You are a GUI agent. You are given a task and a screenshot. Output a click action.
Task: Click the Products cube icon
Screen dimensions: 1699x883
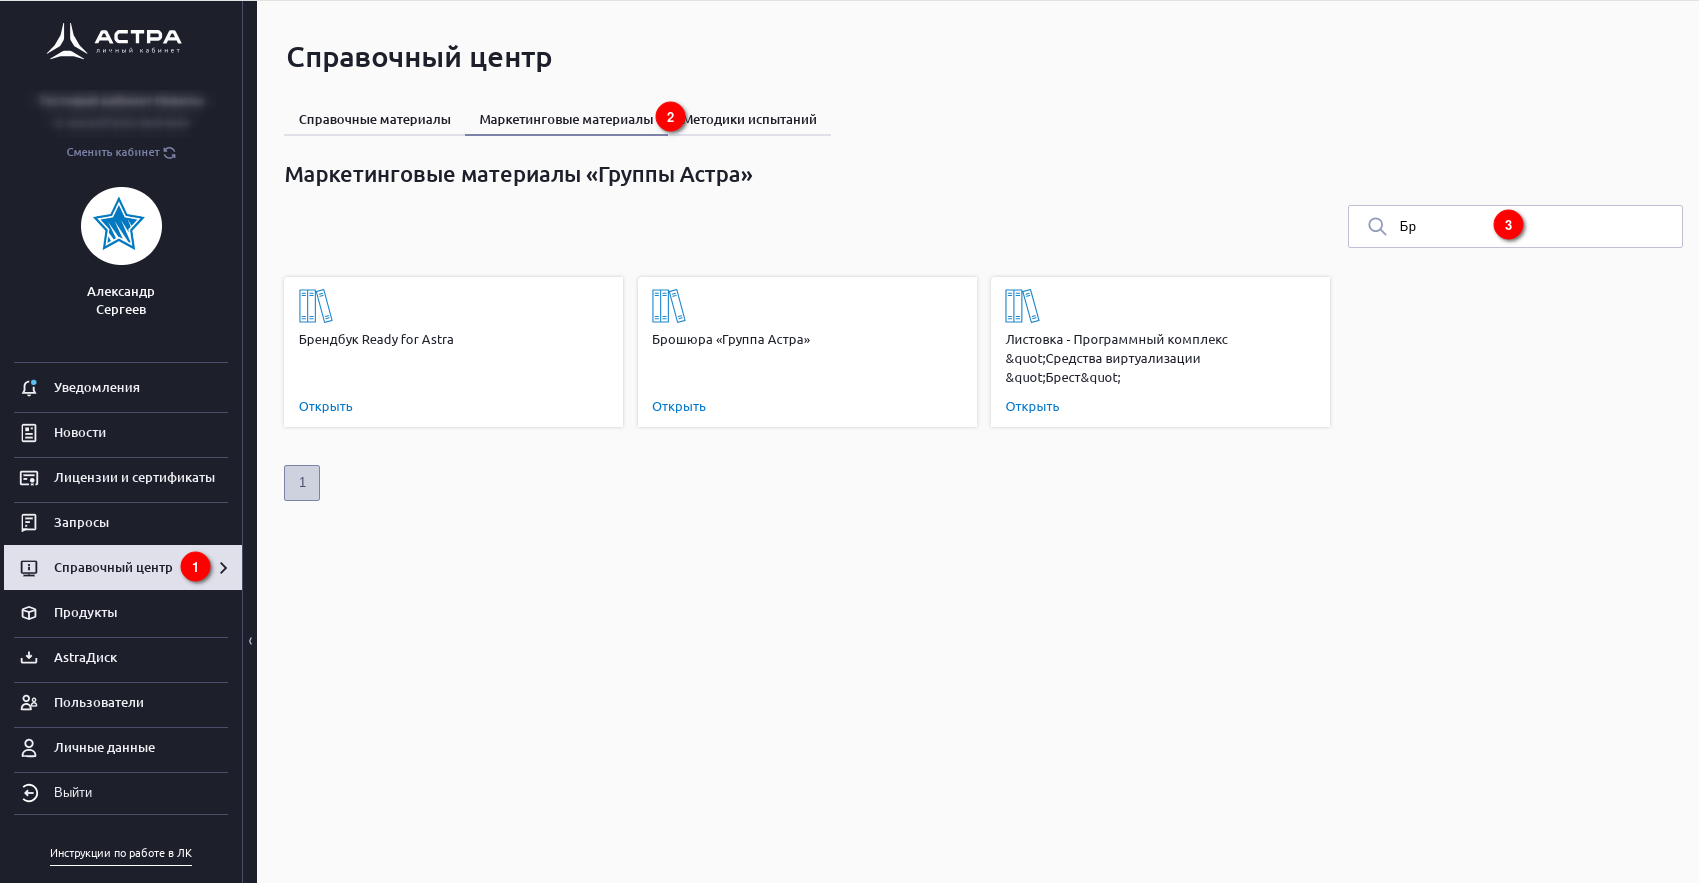[29, 613]
